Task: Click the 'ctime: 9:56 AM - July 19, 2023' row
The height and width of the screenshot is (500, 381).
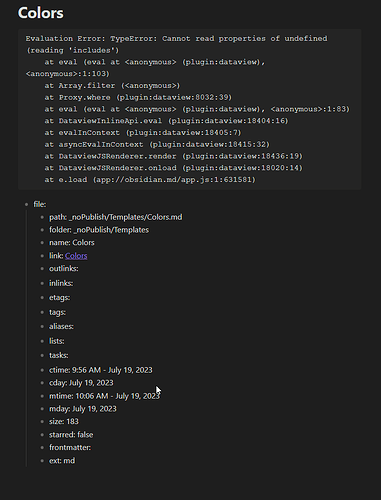Action: tap(101, 370)
